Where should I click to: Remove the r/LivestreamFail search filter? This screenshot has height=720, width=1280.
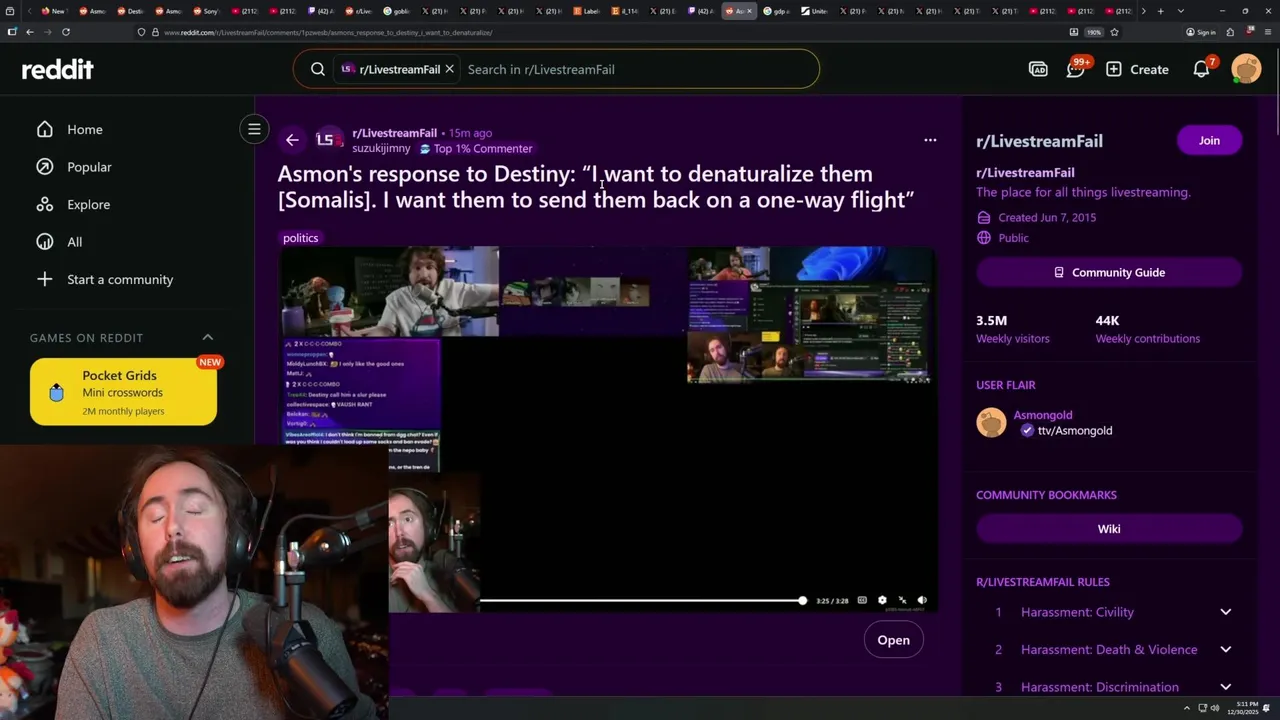point(449,69)
